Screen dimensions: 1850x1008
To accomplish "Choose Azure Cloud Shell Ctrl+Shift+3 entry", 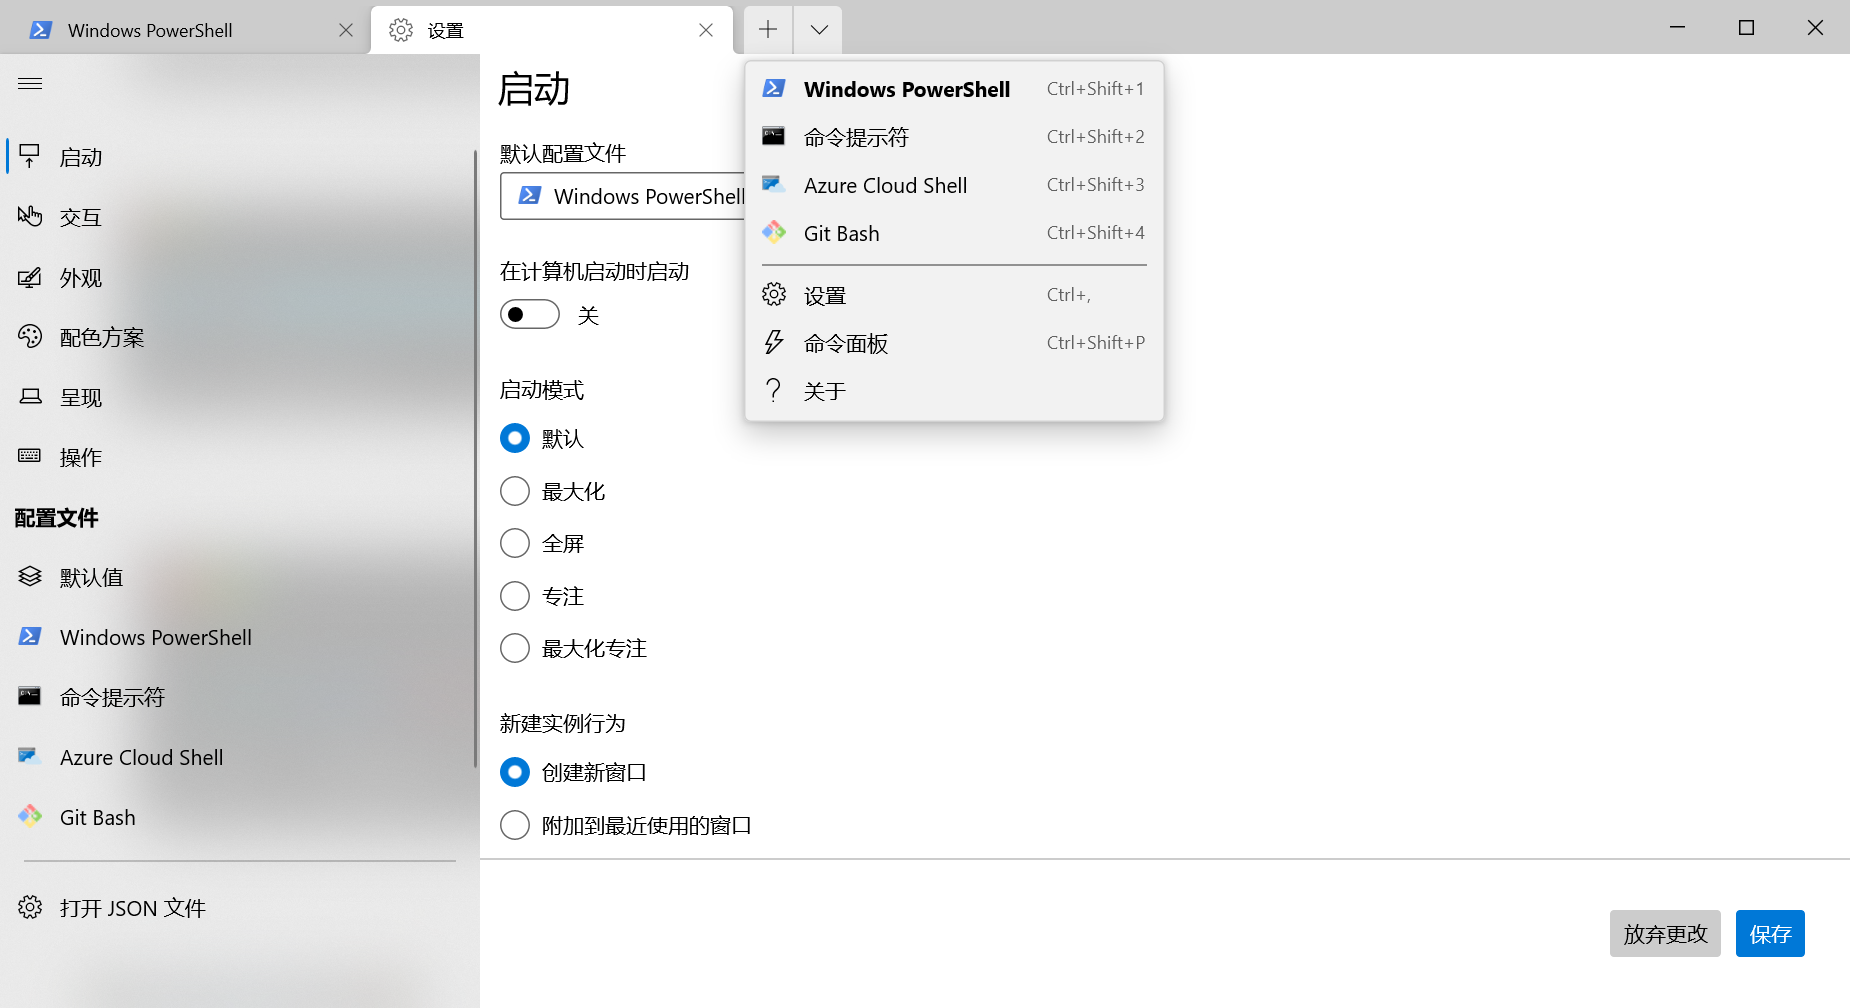I will [x=954, y=185].
